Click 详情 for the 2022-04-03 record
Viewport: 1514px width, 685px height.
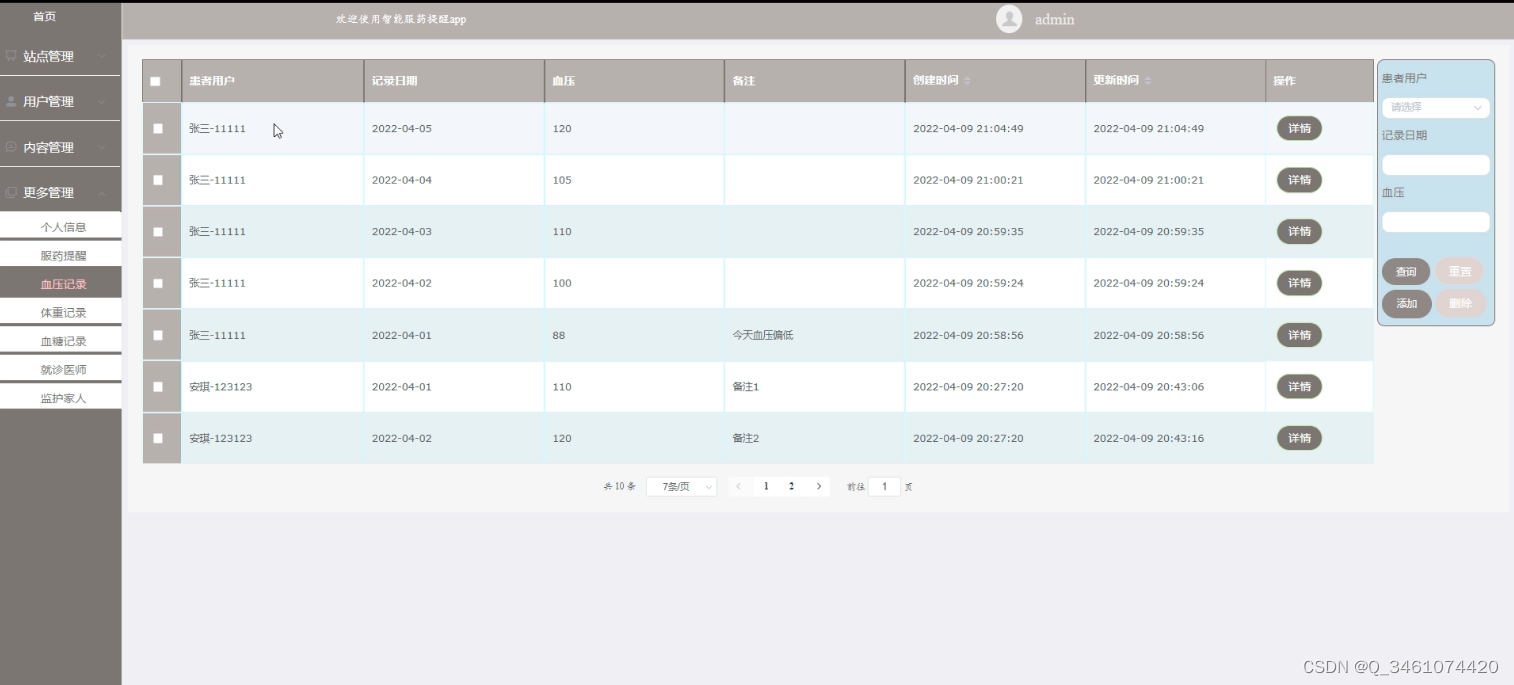pos(1299,231)
